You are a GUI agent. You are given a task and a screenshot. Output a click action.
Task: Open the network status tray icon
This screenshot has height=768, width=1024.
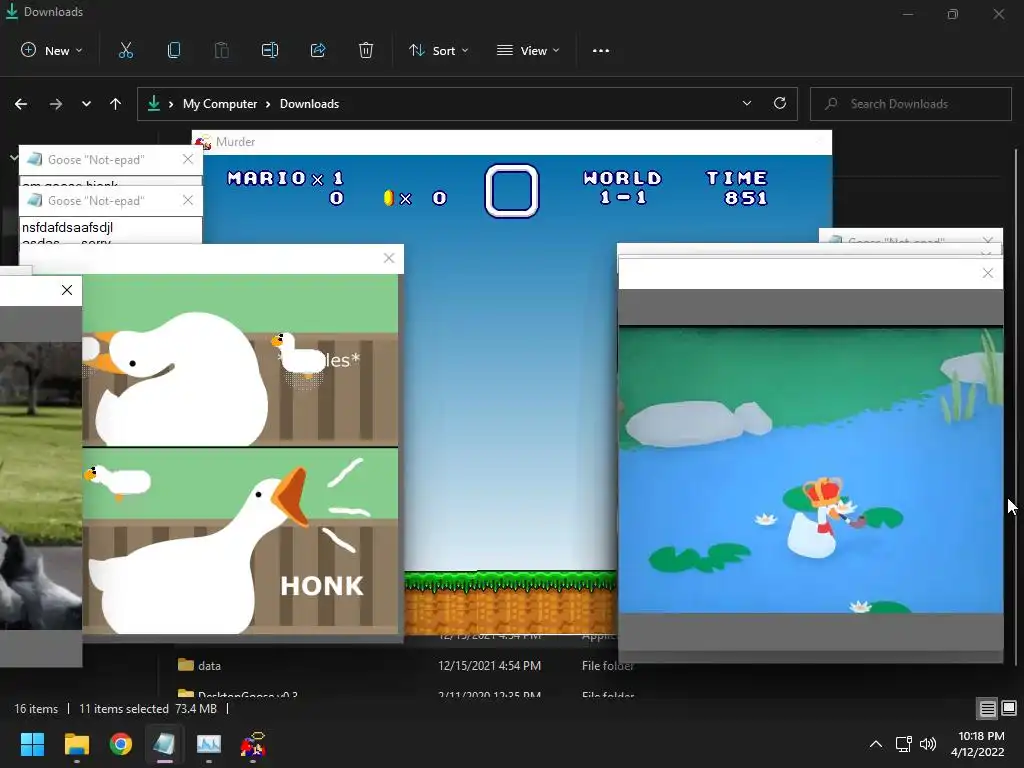point(904,744)
